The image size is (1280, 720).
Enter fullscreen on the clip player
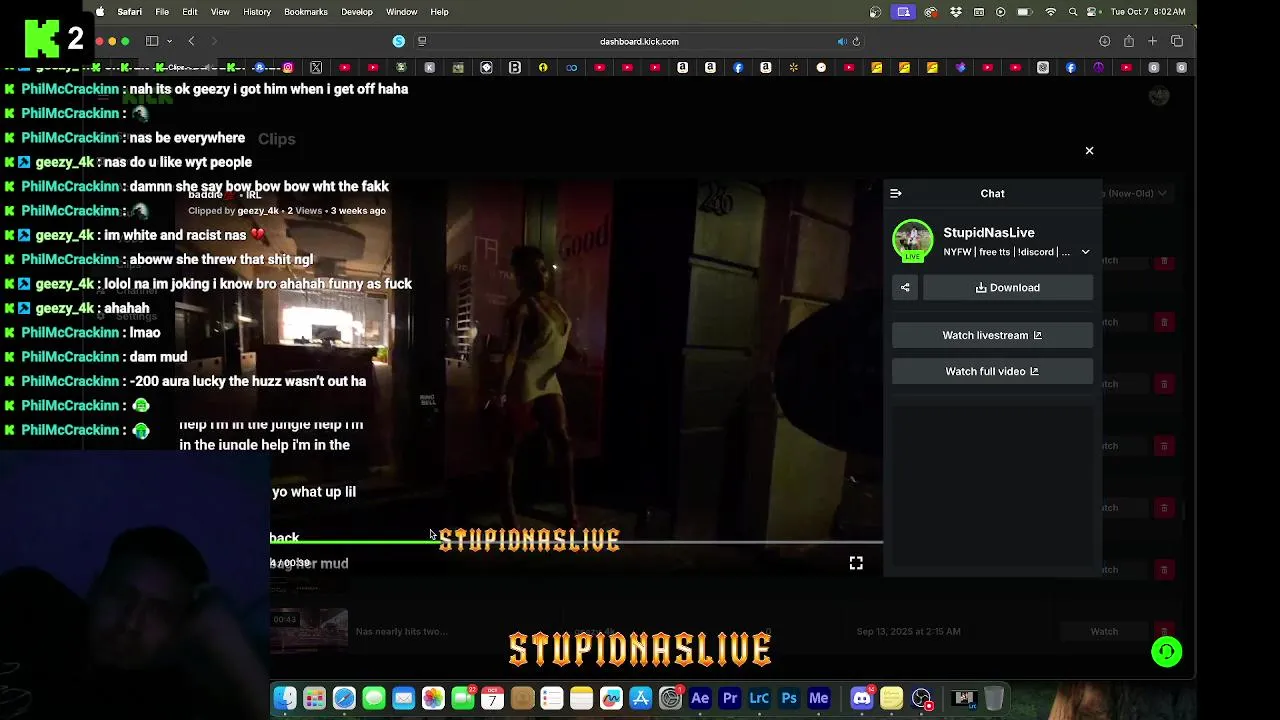[x=856, y=564]
